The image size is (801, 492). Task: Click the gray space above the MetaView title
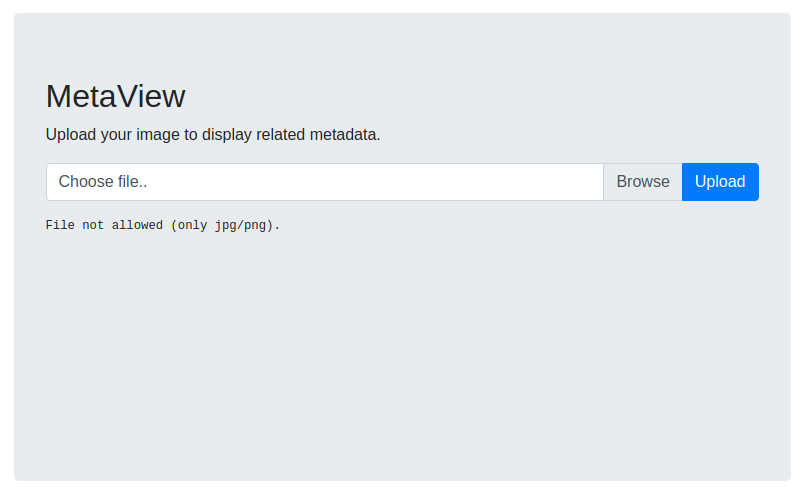tap(402, 46)
